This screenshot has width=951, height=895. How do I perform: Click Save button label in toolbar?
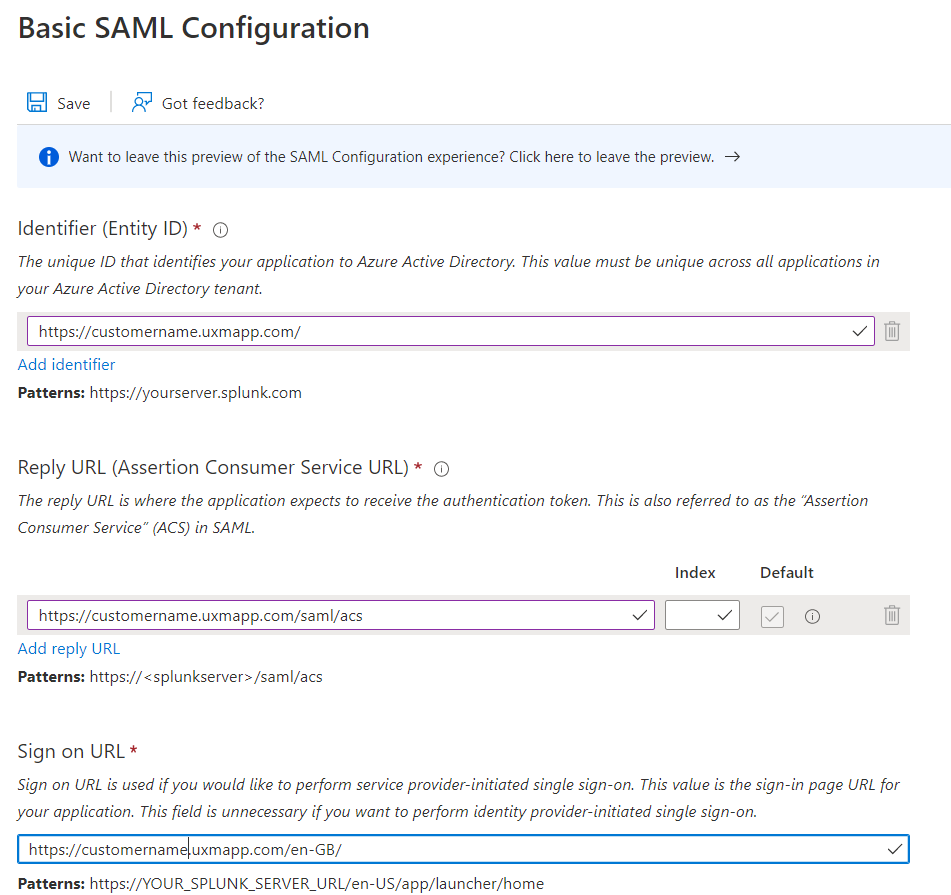tap(74, 103)
